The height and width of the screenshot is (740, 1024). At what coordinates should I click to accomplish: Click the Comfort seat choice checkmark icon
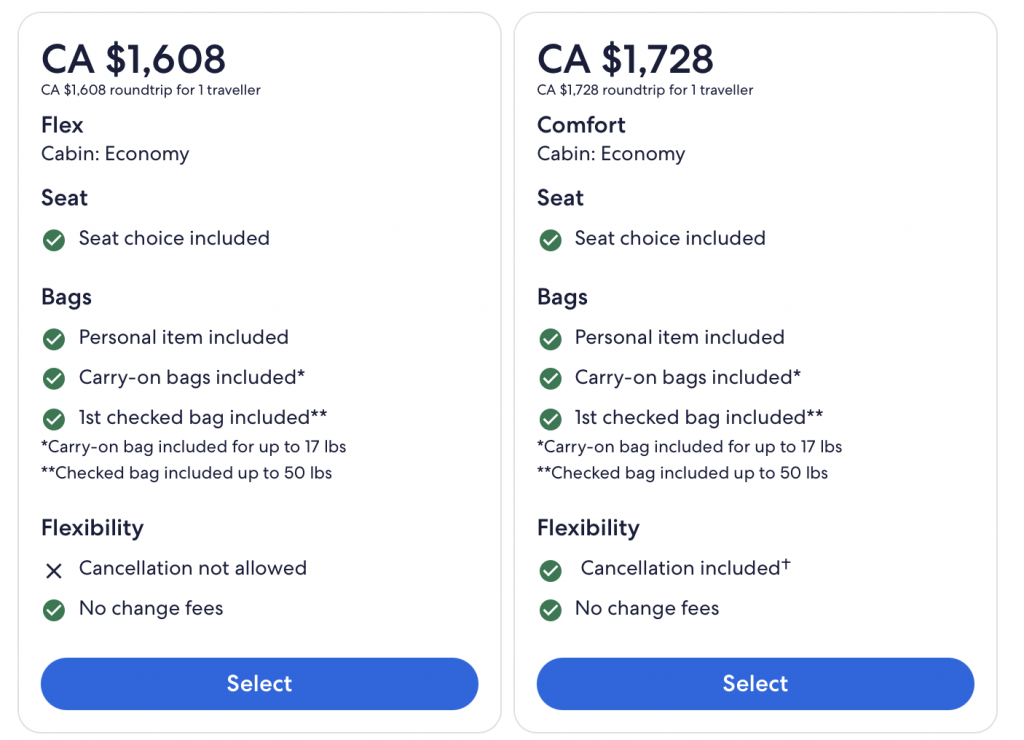coord(550,240)
